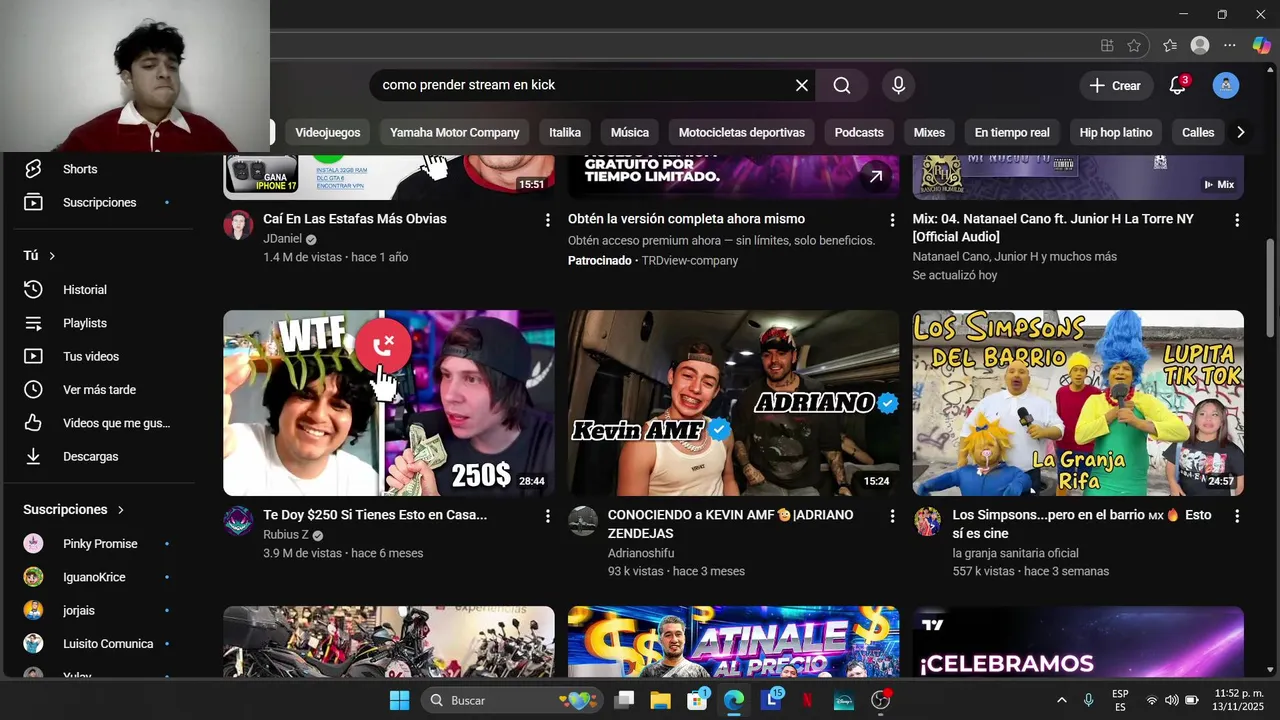Select the Yamaha Motor Company chip
Viewport: 1280px width, 720px height.
point(455,132)
